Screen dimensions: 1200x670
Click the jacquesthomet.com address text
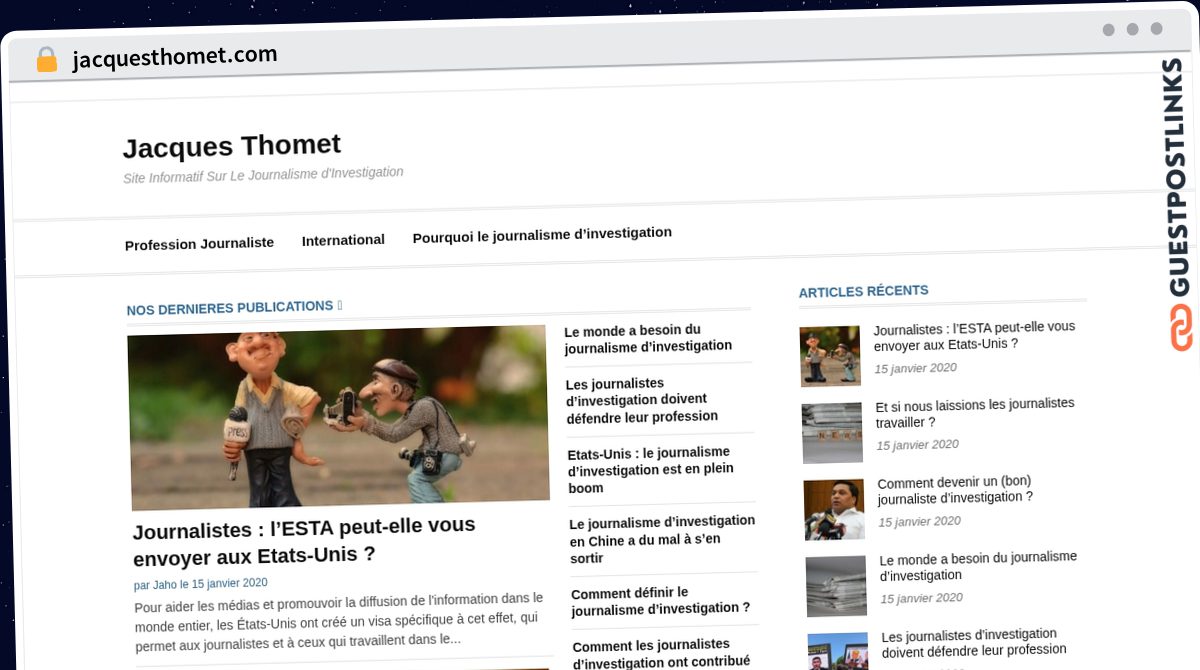click(175, 57)
